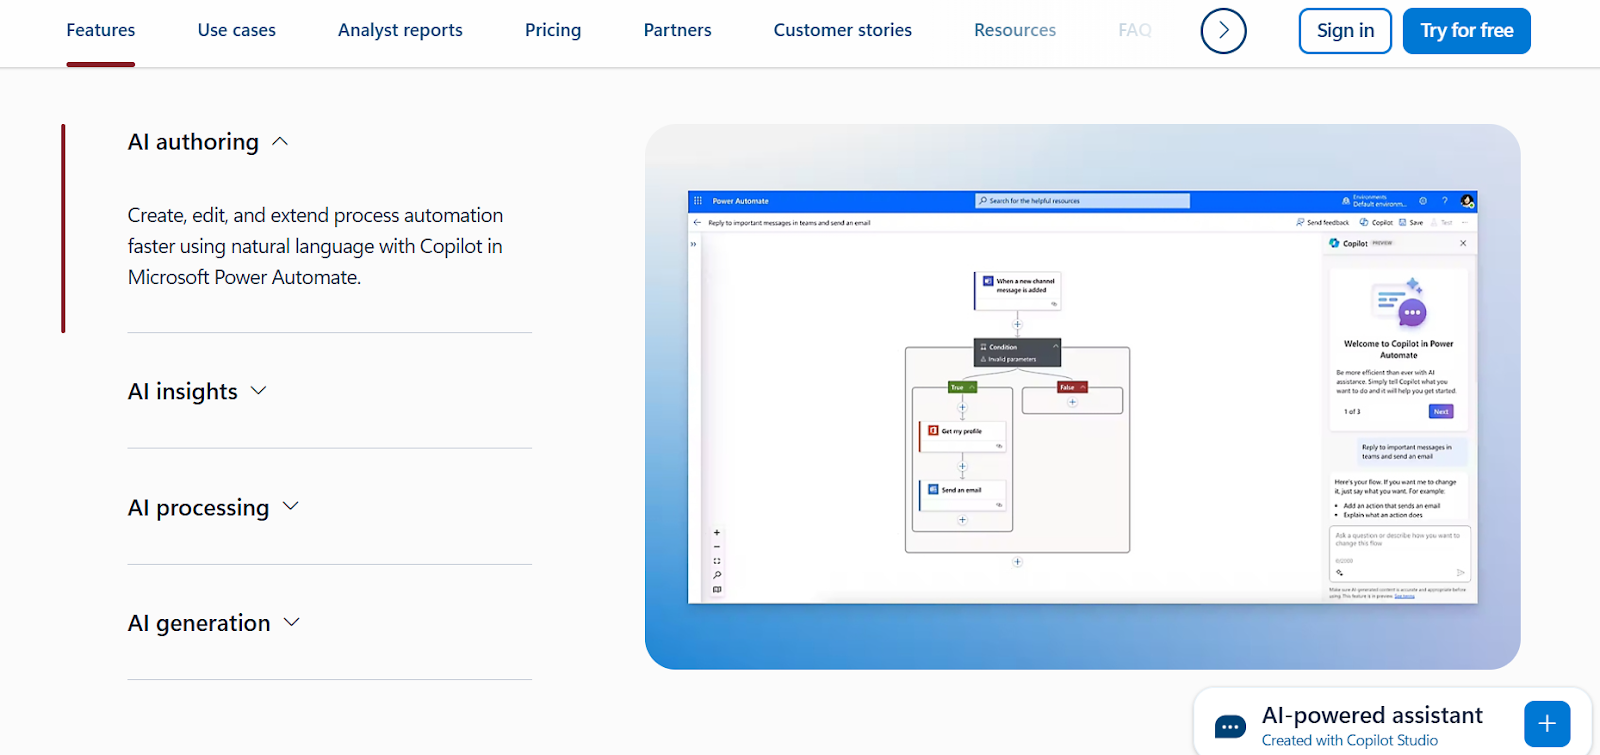Switch to Partners tab
The width and height of the screenshot is (1600, 755).
pos(677,30)
